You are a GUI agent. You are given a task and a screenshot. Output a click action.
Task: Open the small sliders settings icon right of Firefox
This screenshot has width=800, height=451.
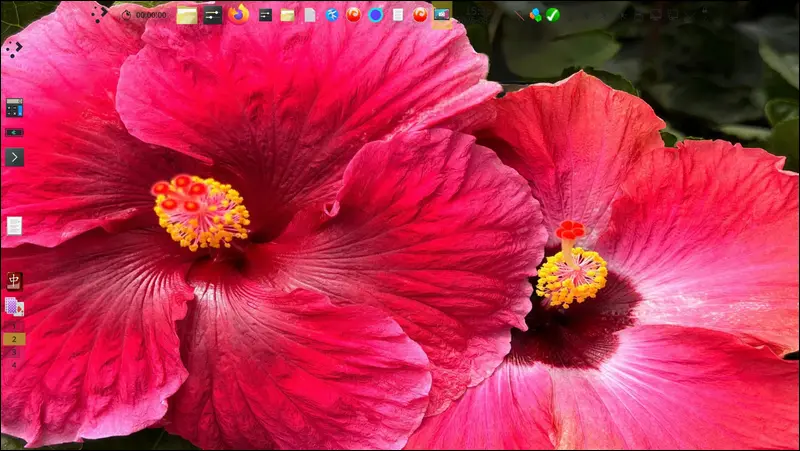click(265, 15)
